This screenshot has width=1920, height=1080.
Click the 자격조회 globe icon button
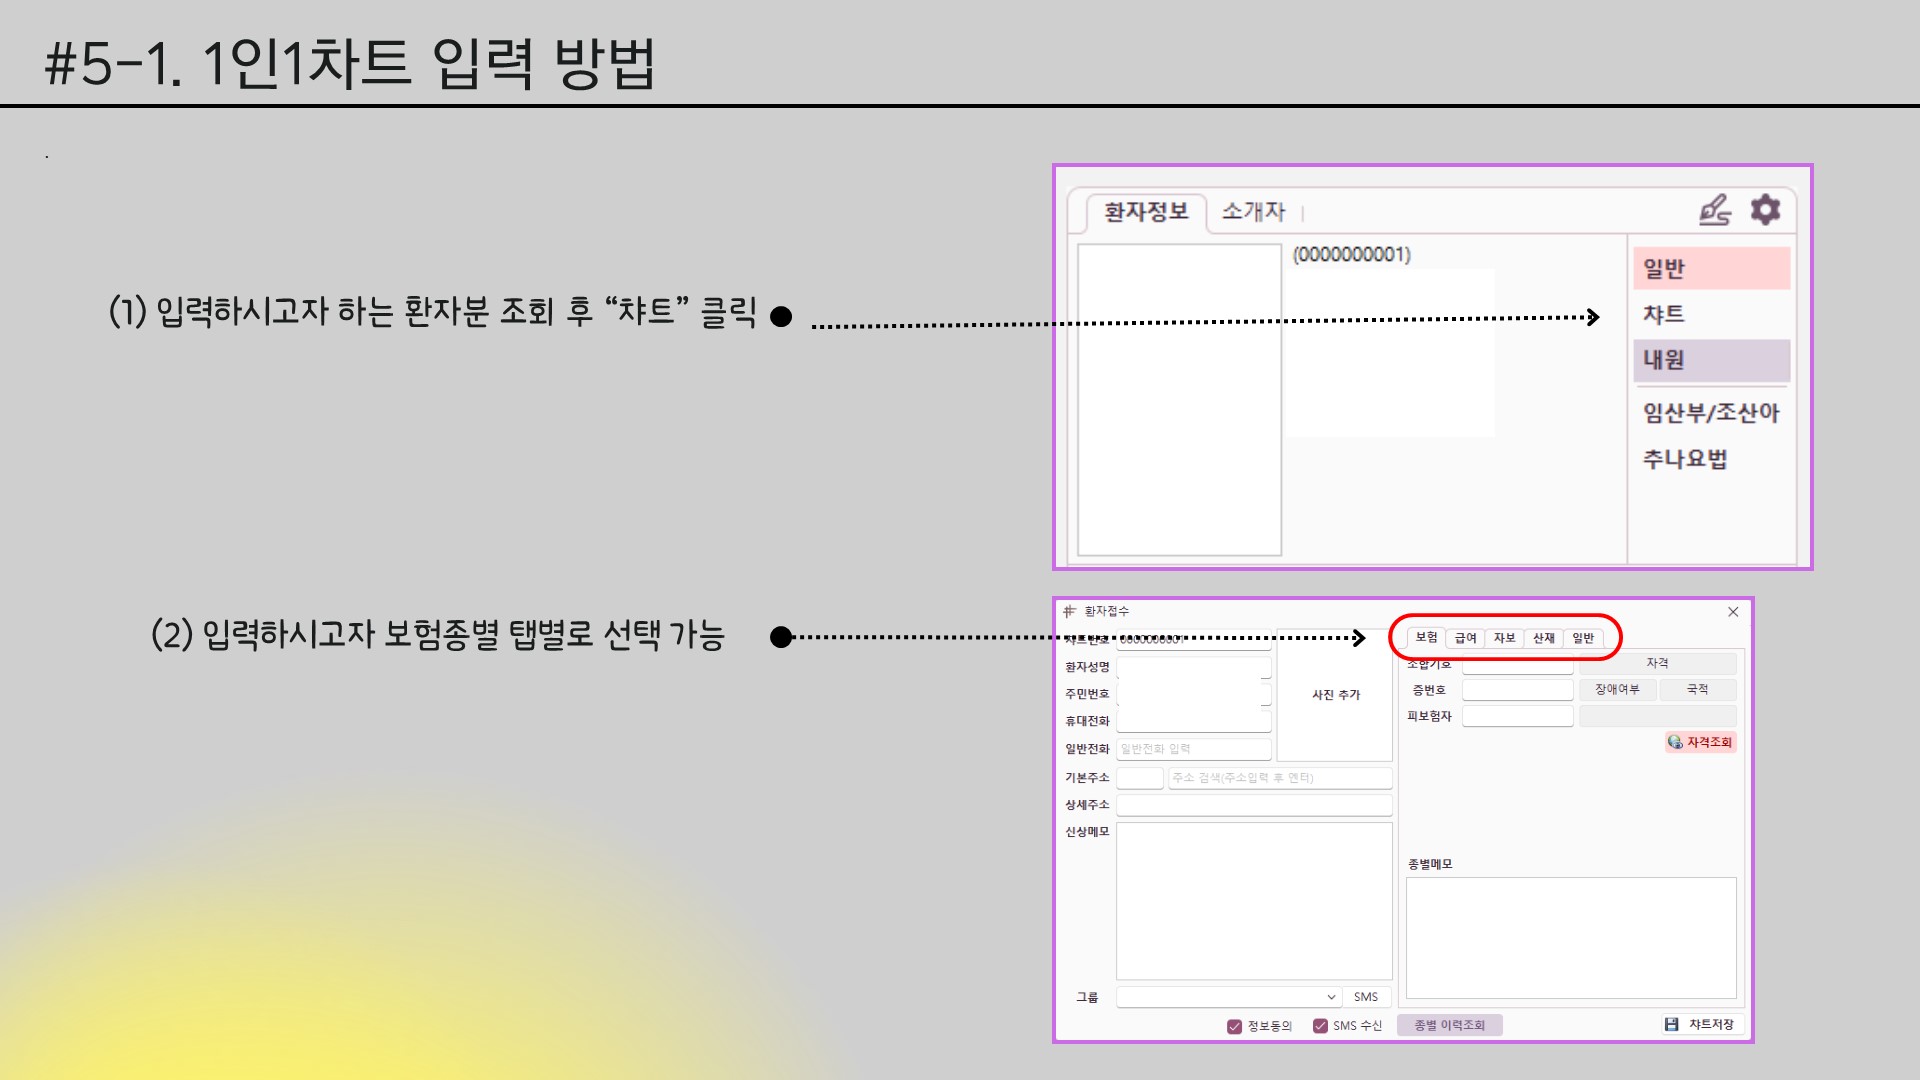[1676, 742]
